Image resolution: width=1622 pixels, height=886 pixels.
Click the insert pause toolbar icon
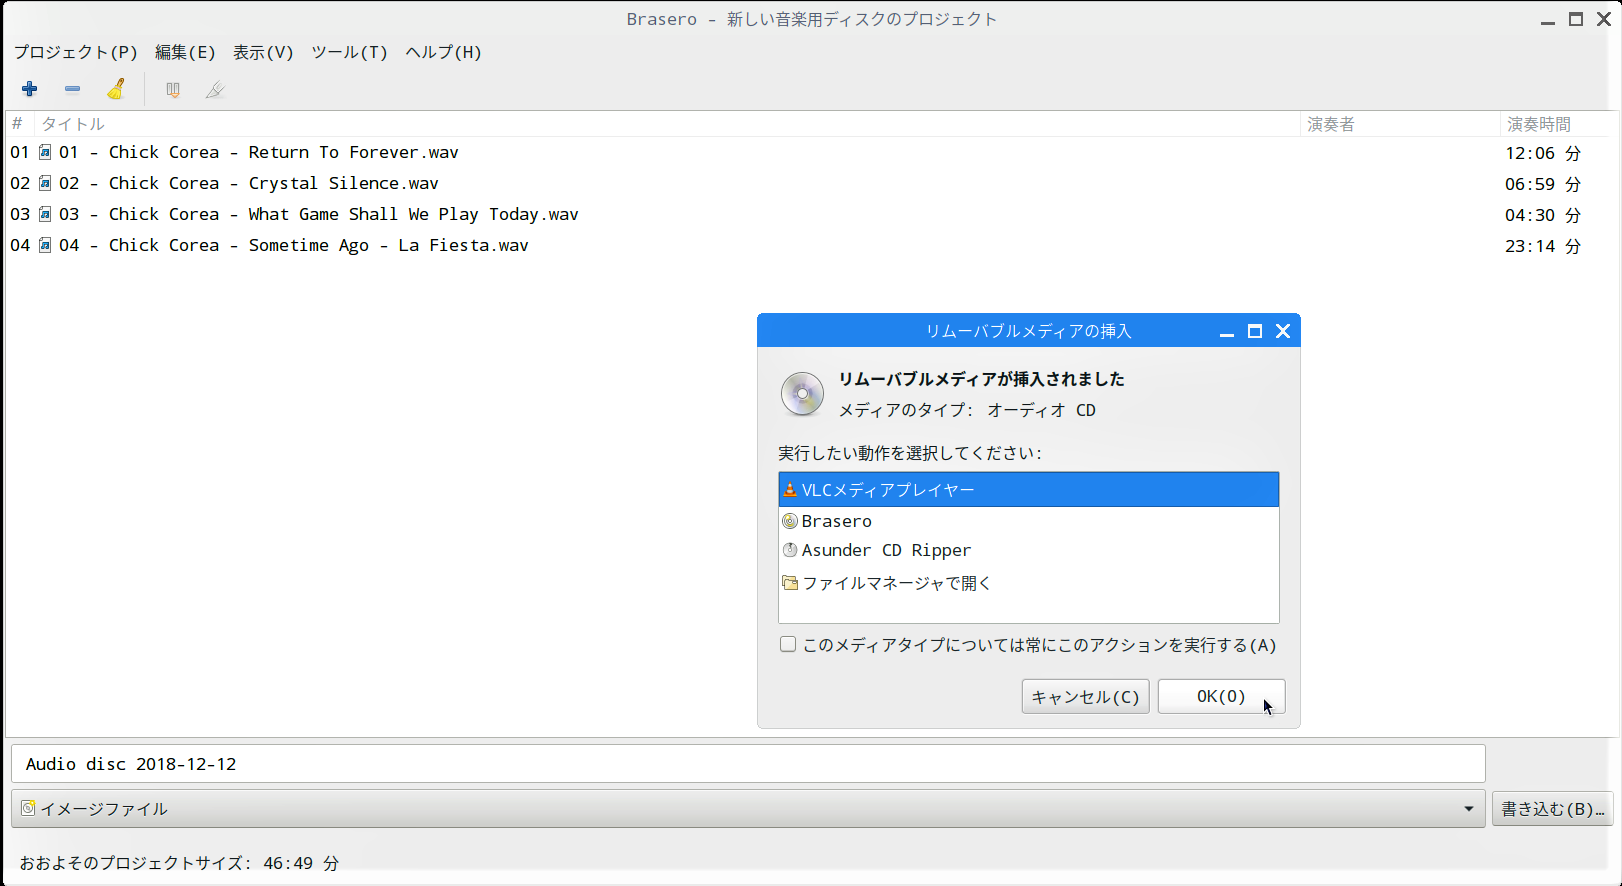pos(173,90)
